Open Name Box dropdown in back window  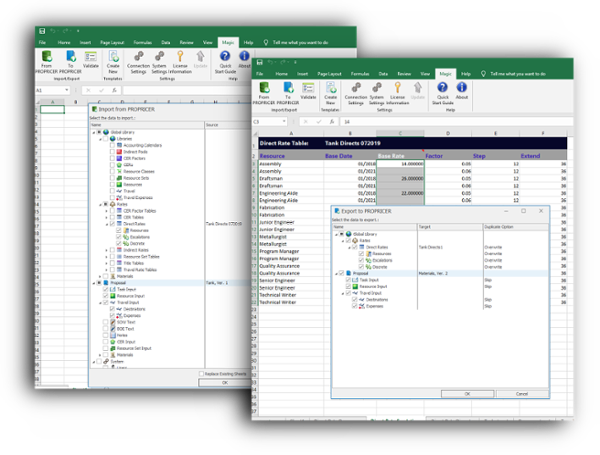coord(67,90)
